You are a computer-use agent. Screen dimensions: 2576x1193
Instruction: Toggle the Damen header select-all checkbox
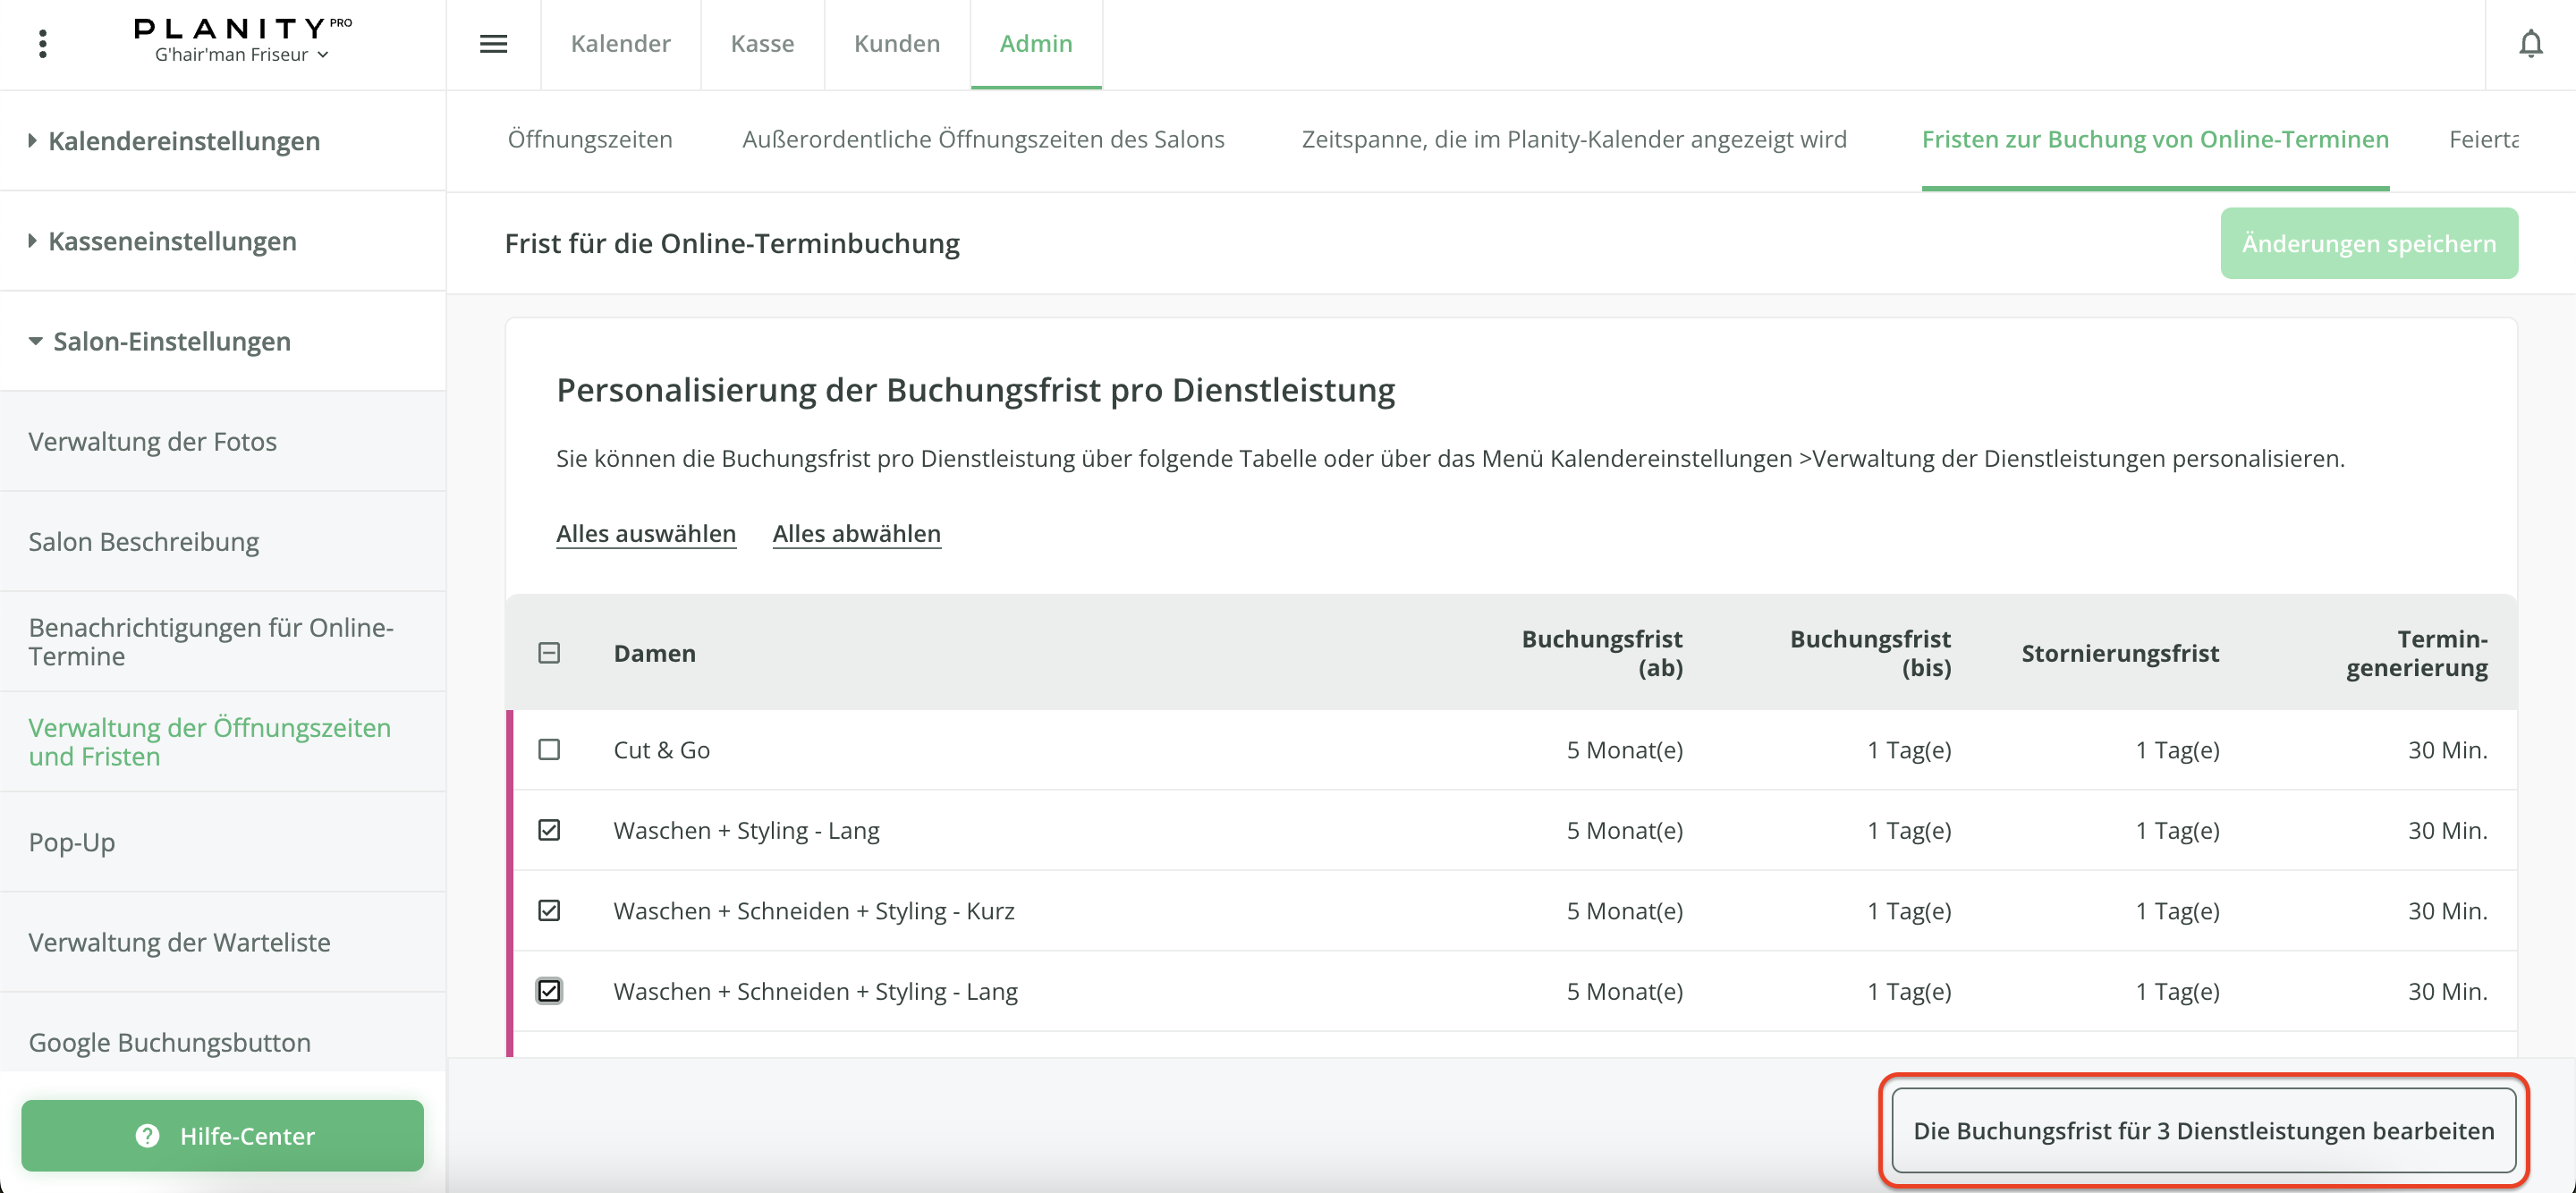coord(549,653)
